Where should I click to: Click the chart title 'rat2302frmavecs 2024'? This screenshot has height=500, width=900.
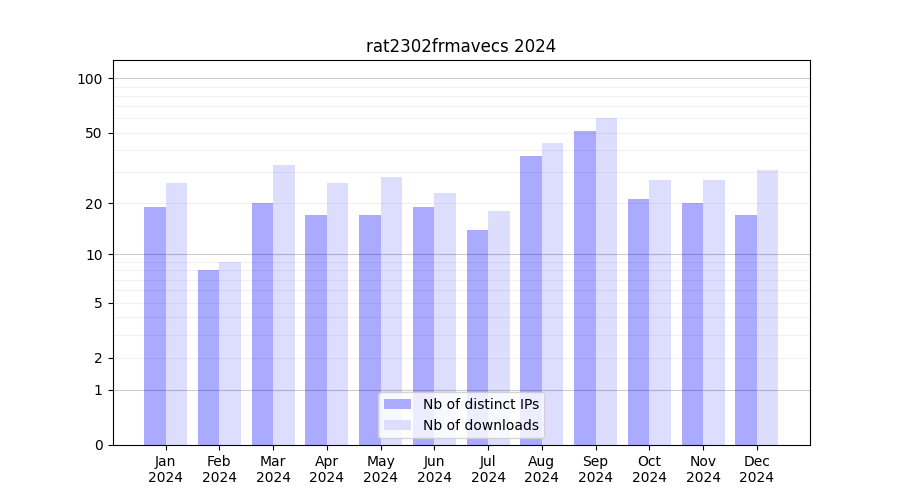point(460,46)
